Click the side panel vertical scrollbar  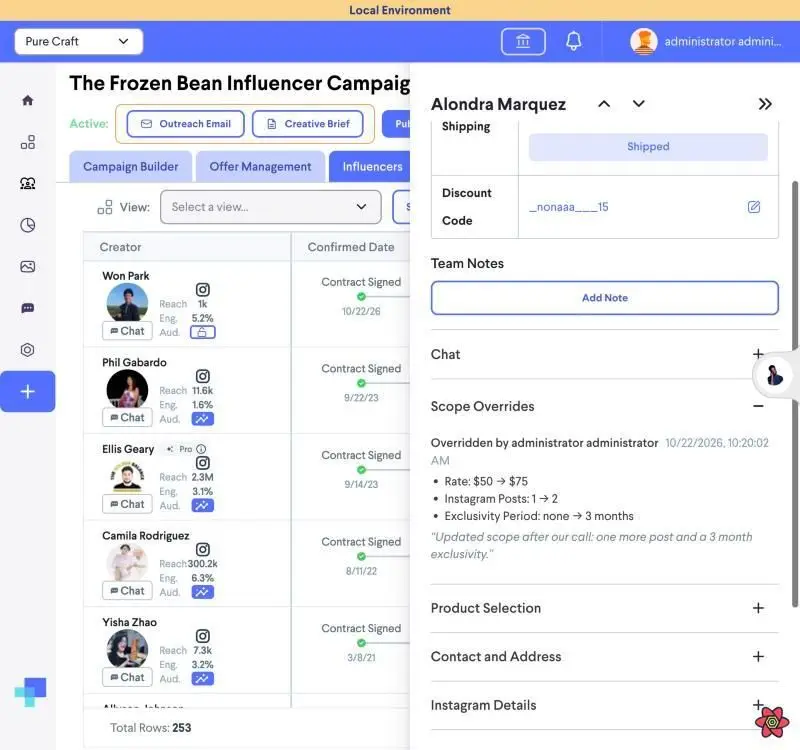(794, 394)
